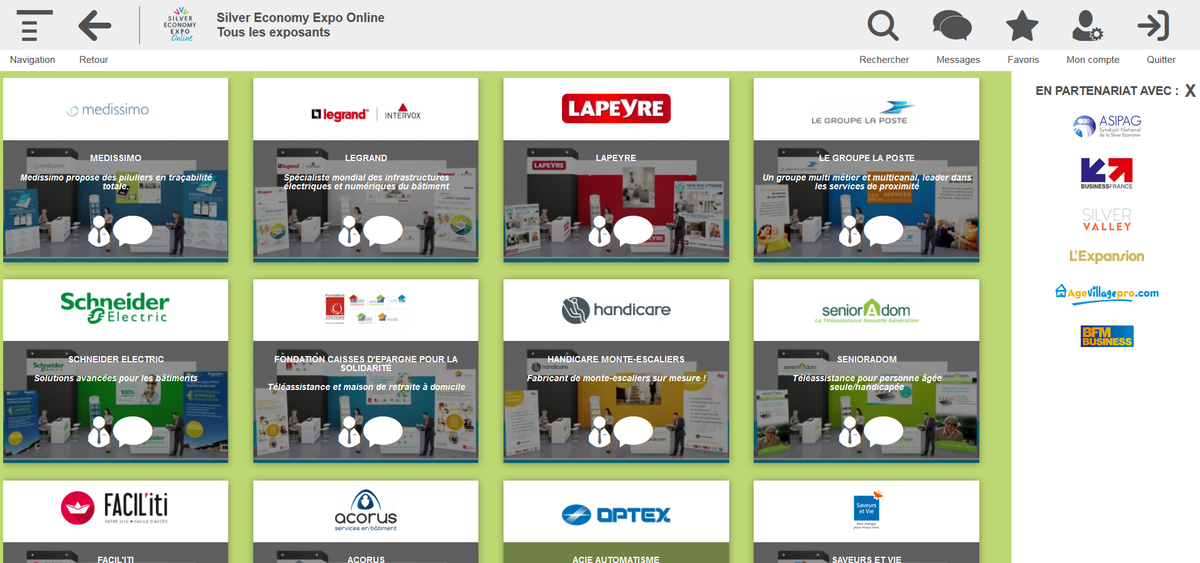Click 'Téléassistance pour personne âgée' description

coord(867,383)
